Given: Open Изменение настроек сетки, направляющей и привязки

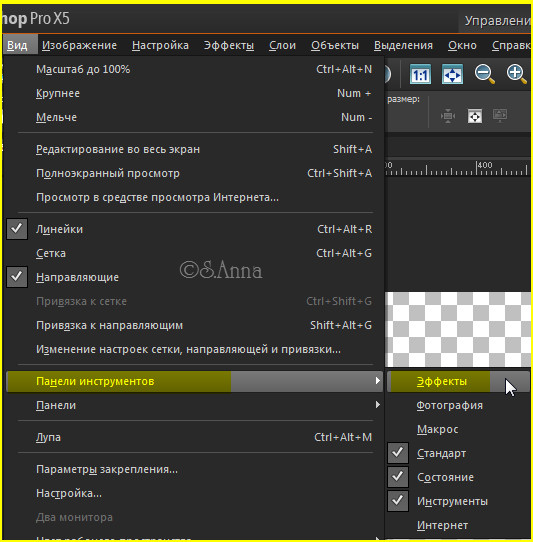Looking at the screenshot, I should coord(195,349).
